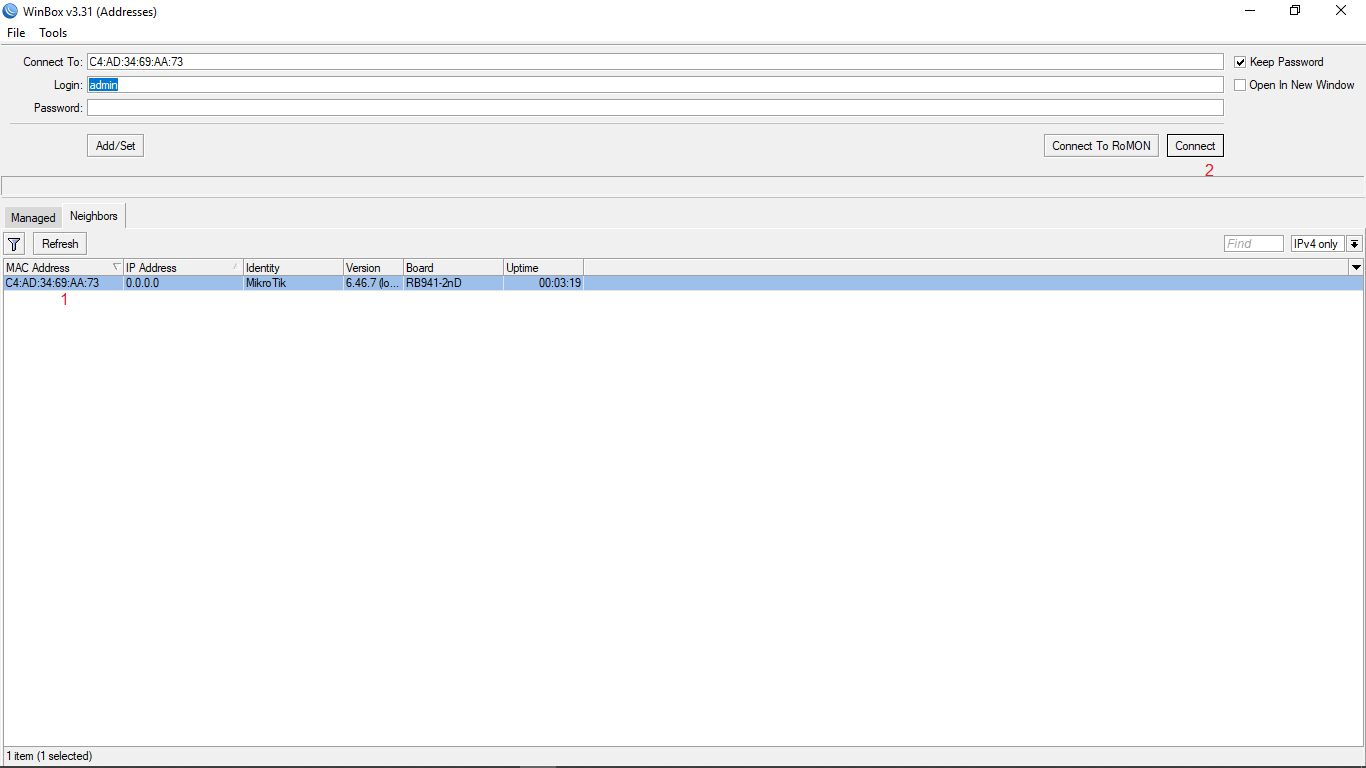This screenshot has width=1366, height=768.
Task: Select MAC address C4:AD:34:69:AA:73 row cell
Action: coord(63,283)
